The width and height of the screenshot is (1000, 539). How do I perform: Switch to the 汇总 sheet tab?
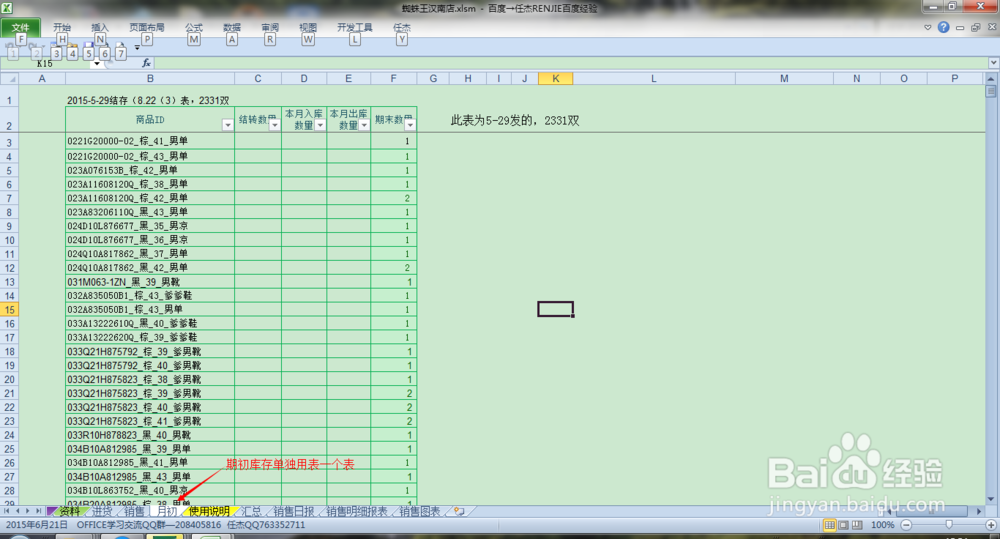251,512
